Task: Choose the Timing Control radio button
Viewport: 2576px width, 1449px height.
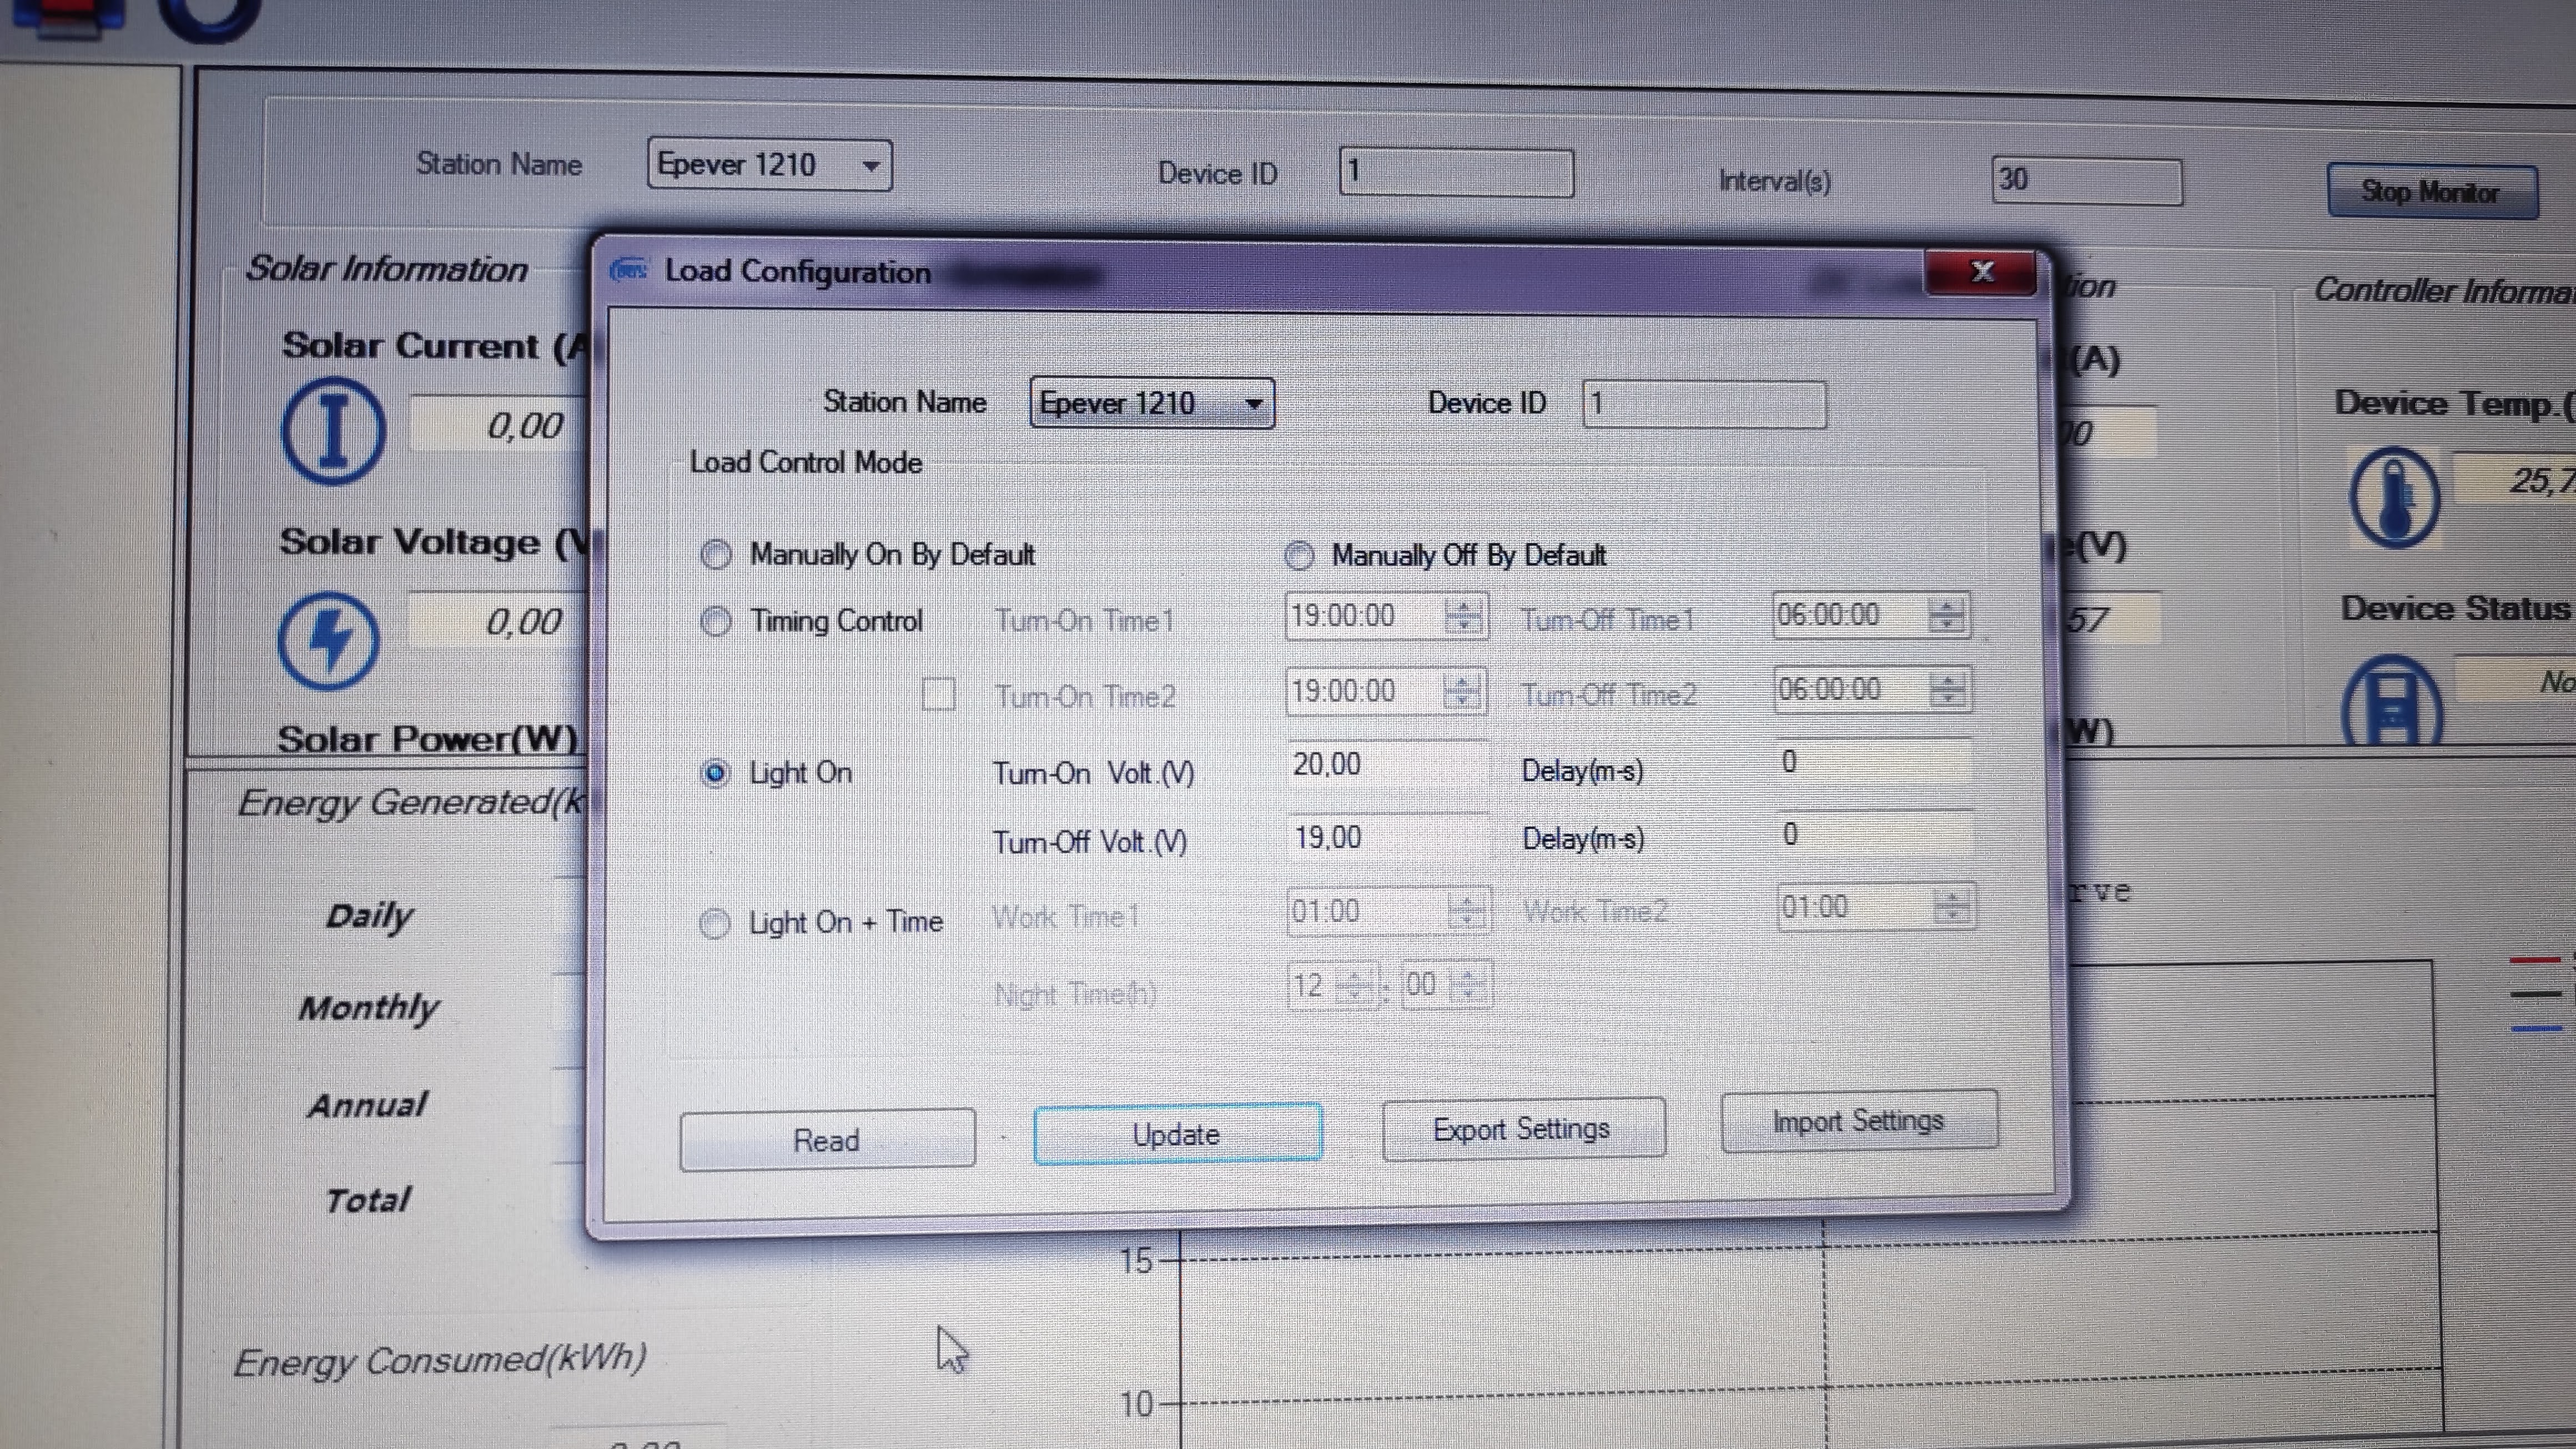Action: (716, 621)
